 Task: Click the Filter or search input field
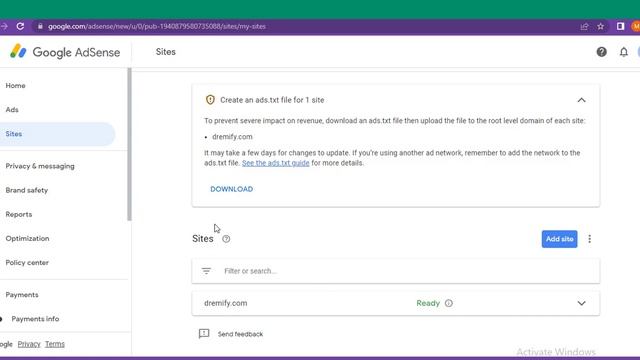click(396, 271)
